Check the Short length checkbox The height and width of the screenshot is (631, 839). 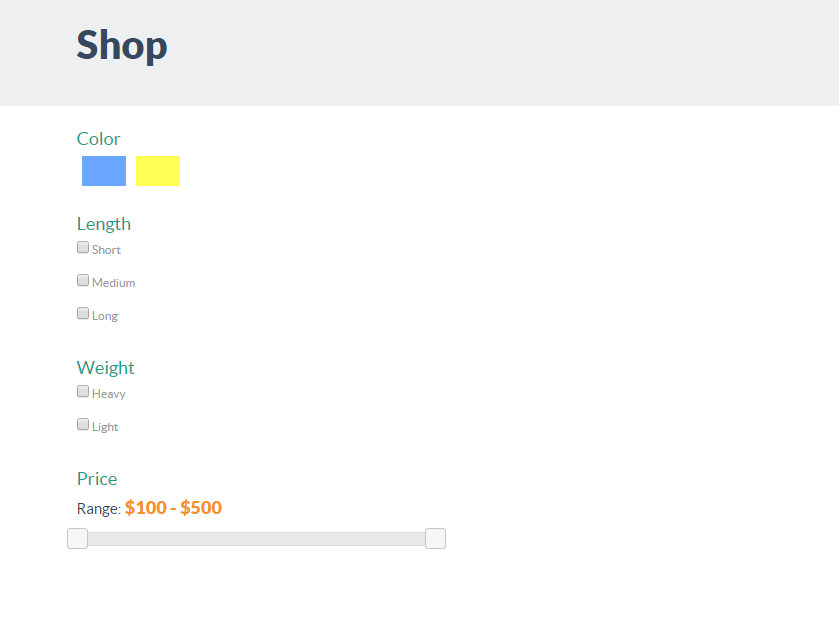pos(83,247)
